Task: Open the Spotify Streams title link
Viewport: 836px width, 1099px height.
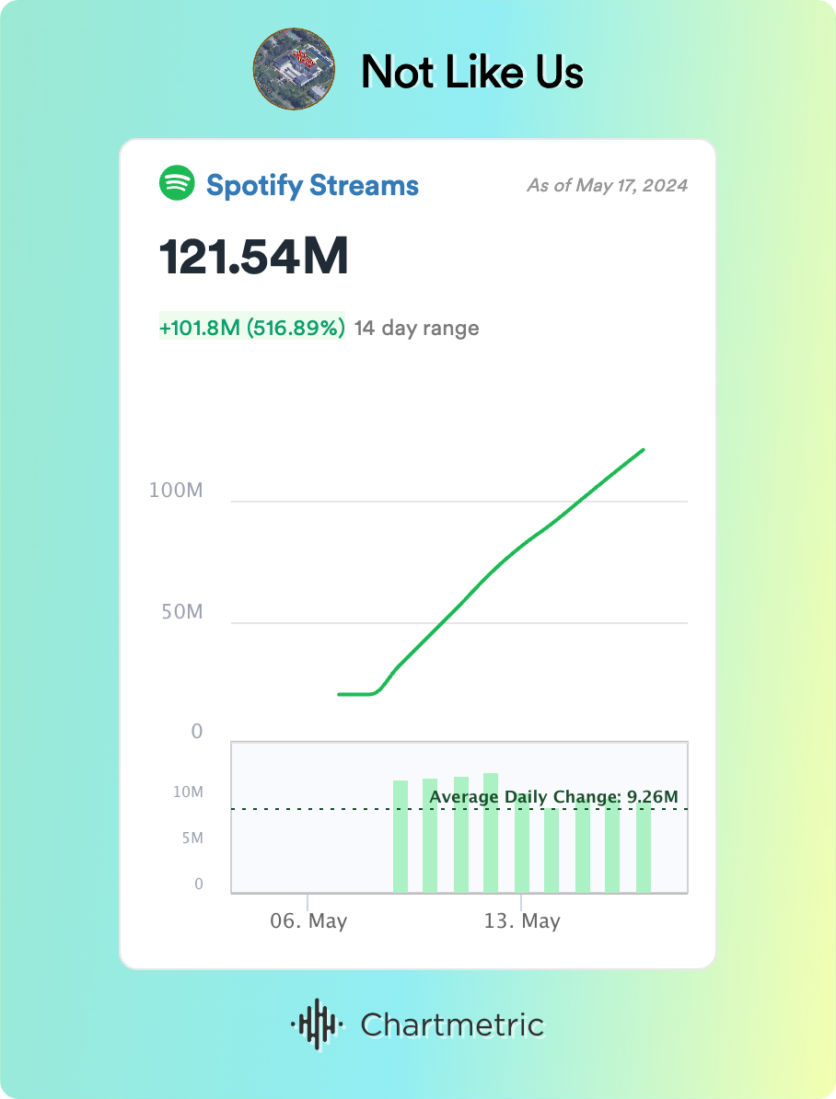Action: click(312, 185)
